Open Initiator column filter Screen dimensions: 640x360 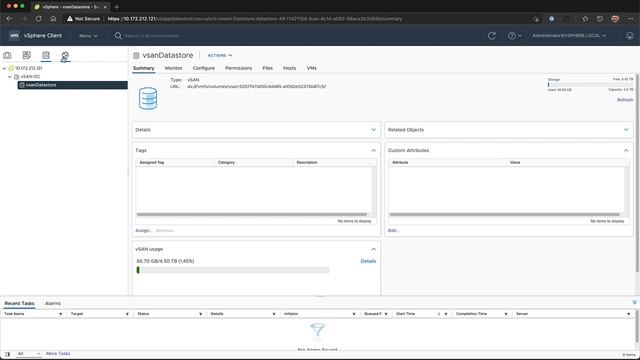(353, 314)
